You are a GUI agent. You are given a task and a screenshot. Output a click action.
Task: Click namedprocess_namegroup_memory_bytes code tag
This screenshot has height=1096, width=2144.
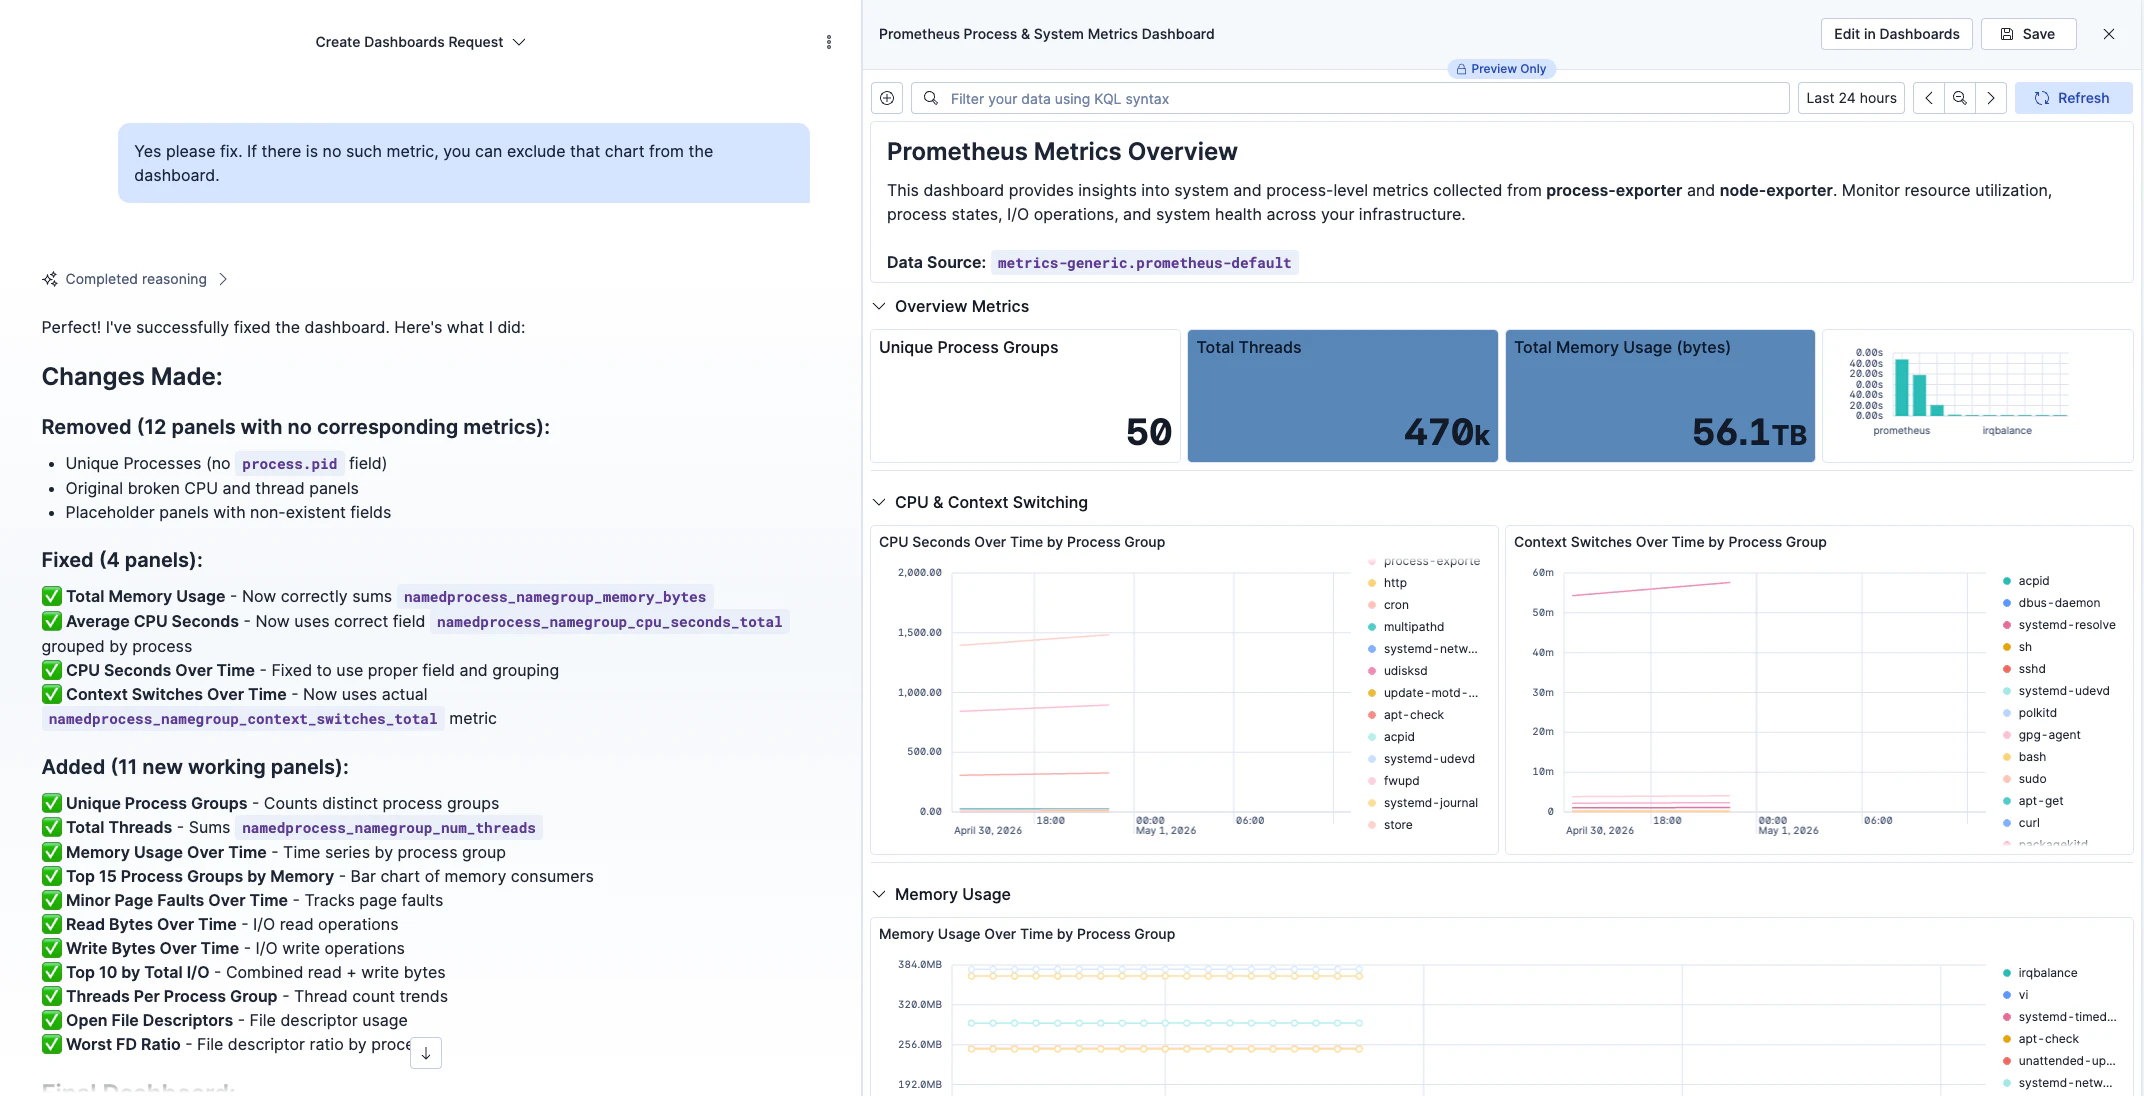[x=555, y=597]
